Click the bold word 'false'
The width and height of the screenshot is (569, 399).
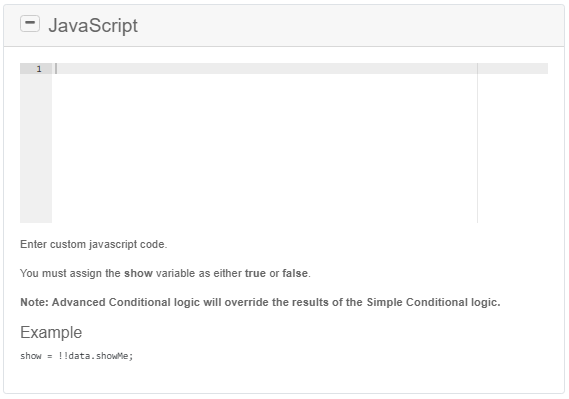click(295, 273)
